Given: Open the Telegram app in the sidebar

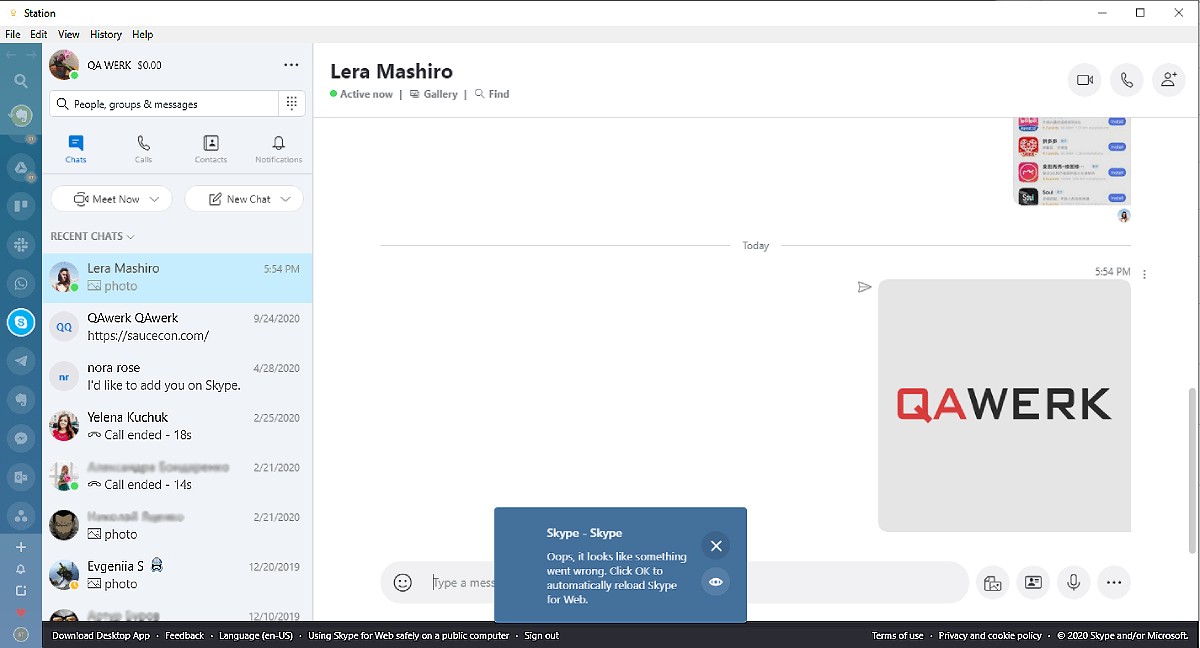Looking at the screenshot, I should click(21, 360).
